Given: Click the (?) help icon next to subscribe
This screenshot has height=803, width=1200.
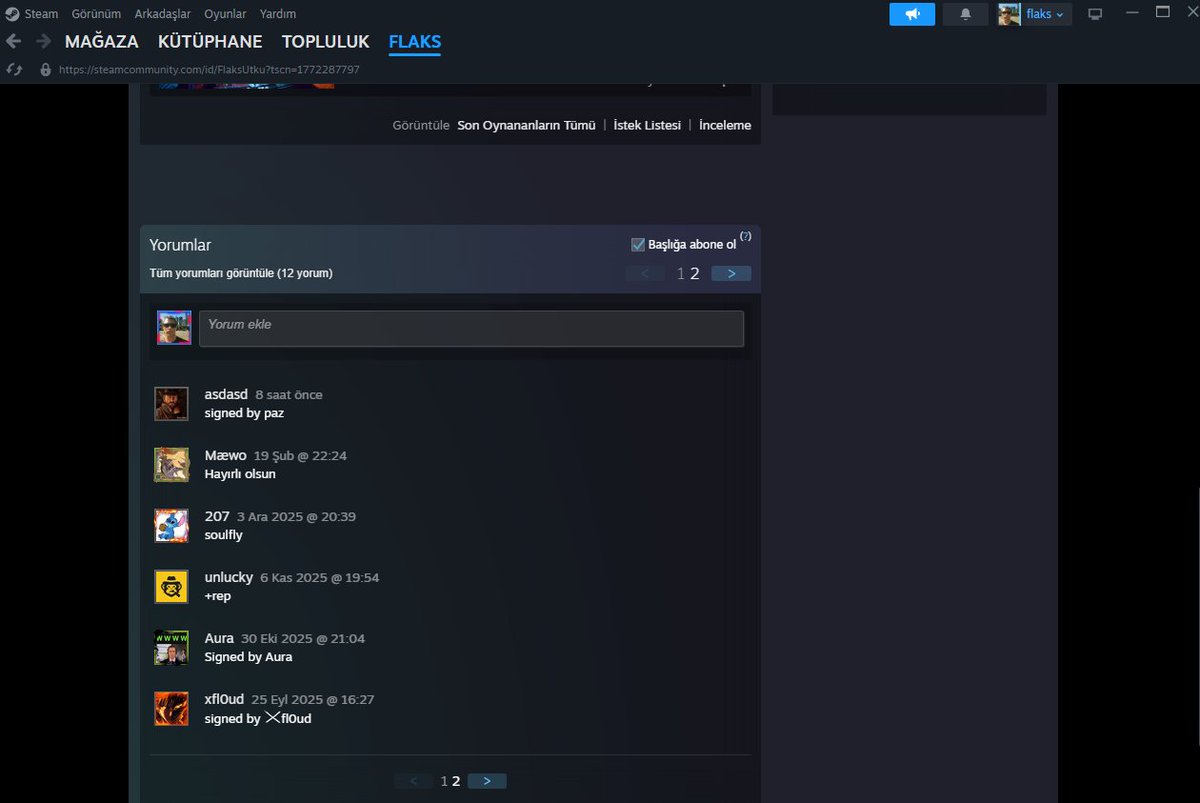Looking at the screenshot, I should click(745, 236).
